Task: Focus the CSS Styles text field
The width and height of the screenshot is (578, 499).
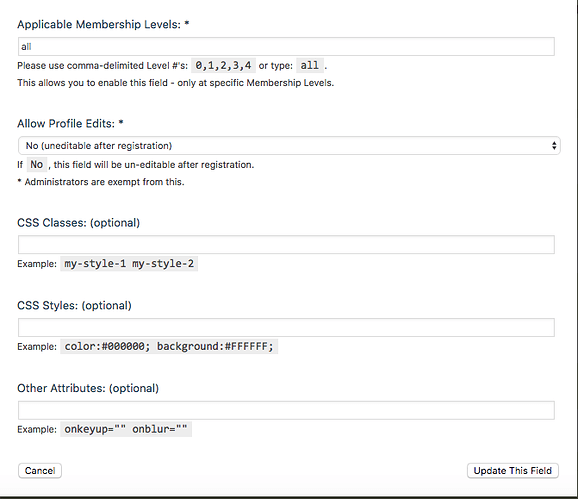Action: 286,327
